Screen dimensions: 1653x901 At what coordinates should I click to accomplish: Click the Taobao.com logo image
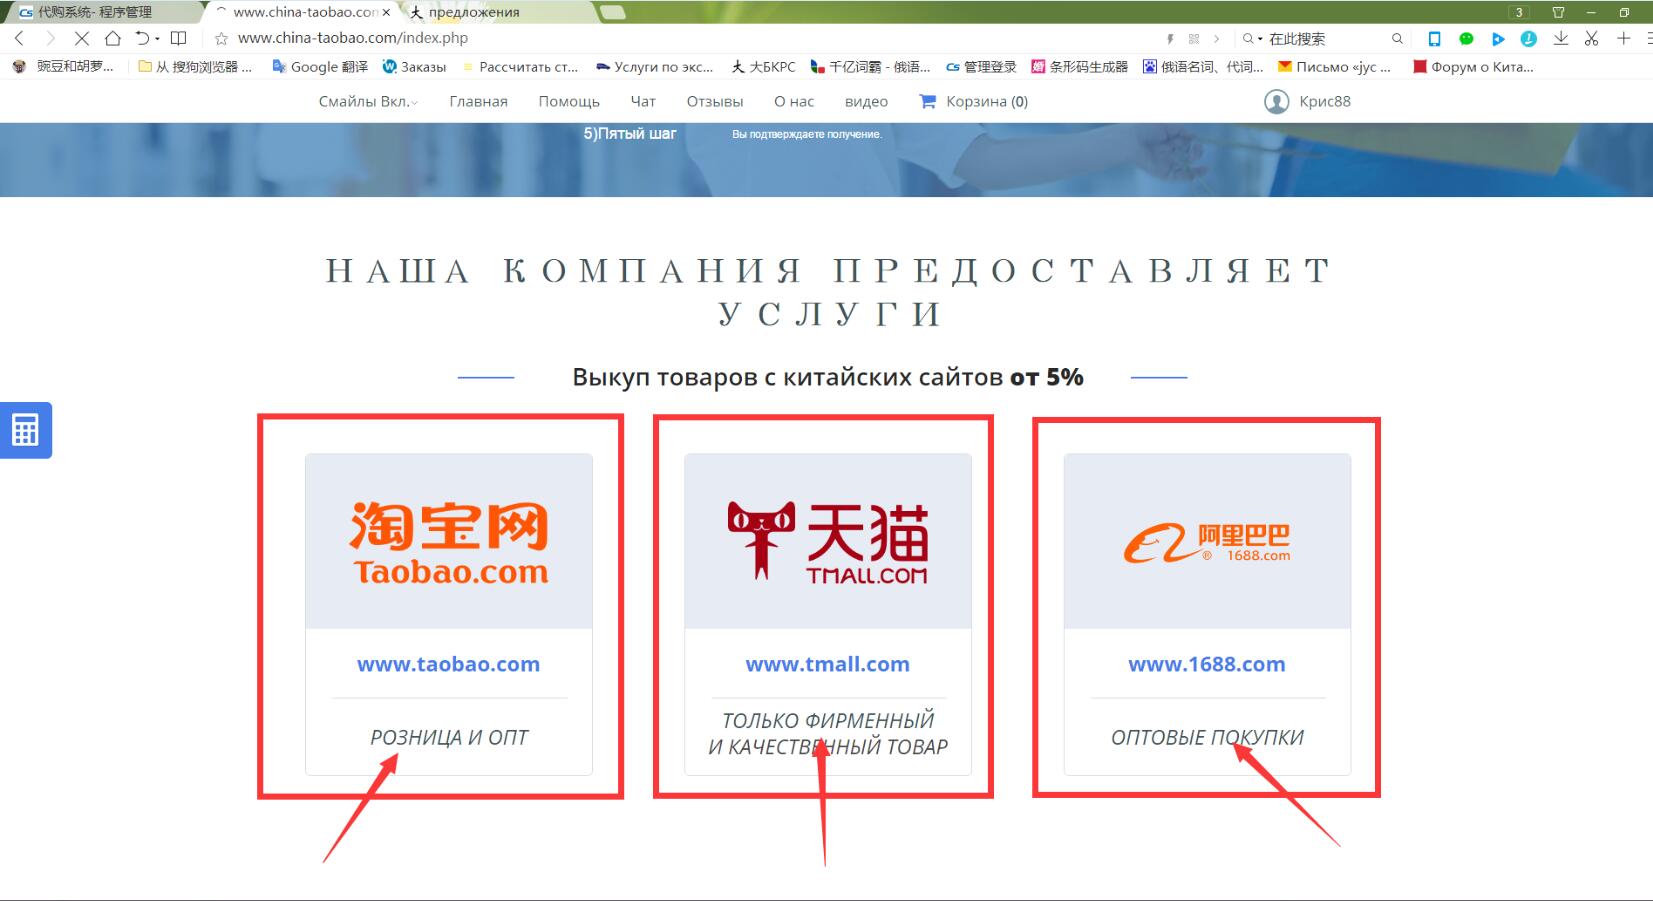[x=449, y=543]
